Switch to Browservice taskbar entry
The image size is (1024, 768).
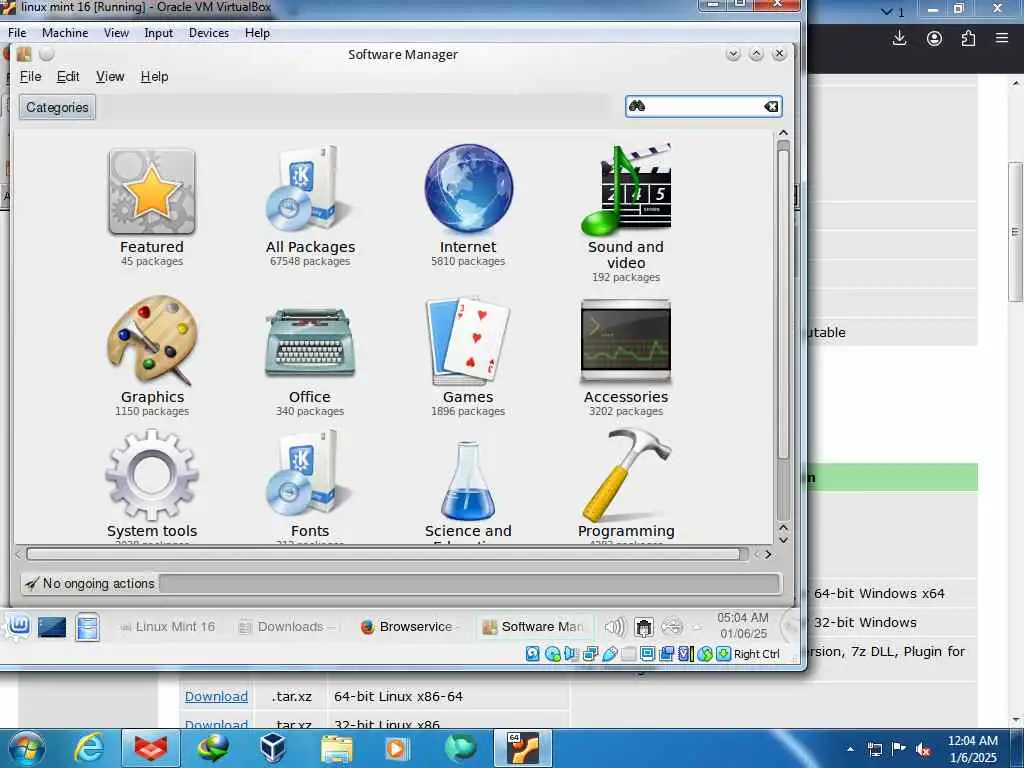coord(408,627)
